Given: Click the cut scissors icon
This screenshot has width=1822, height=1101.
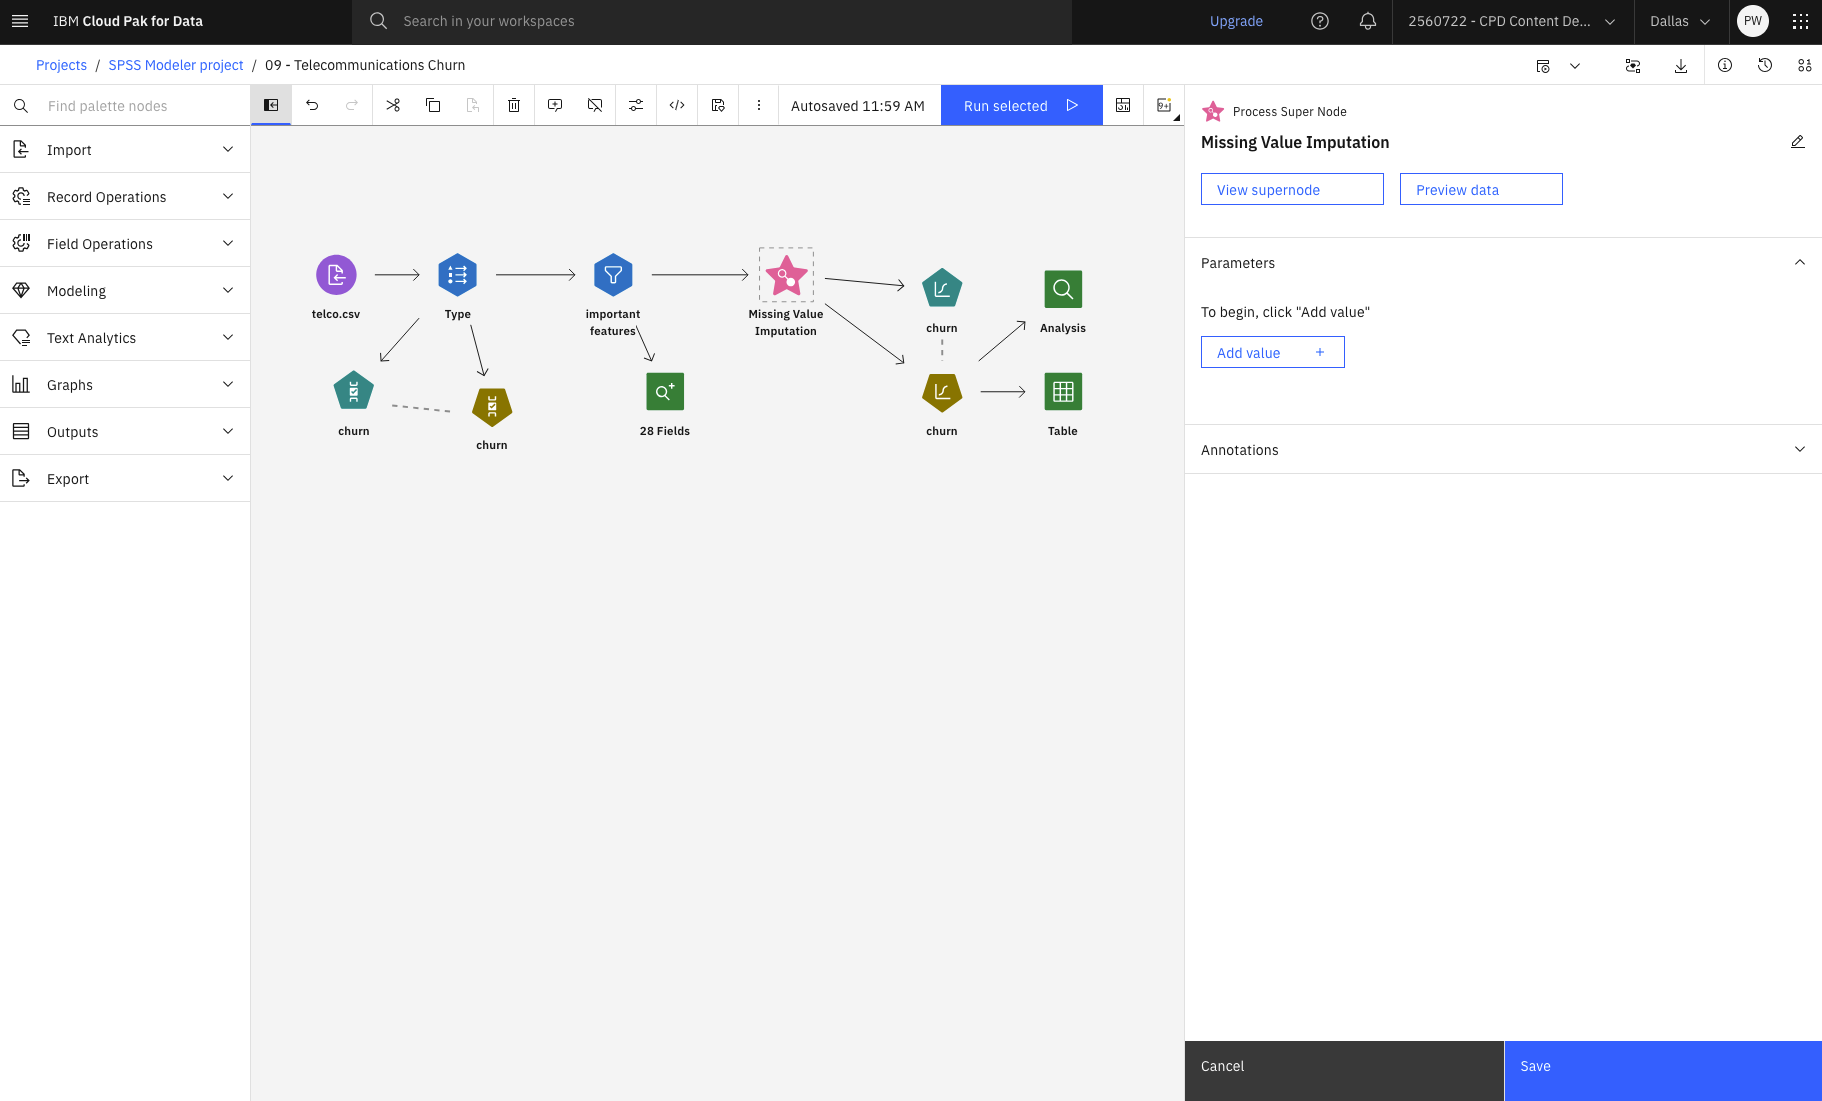Looking at the screenshot, I should click(x=393, y=105).
